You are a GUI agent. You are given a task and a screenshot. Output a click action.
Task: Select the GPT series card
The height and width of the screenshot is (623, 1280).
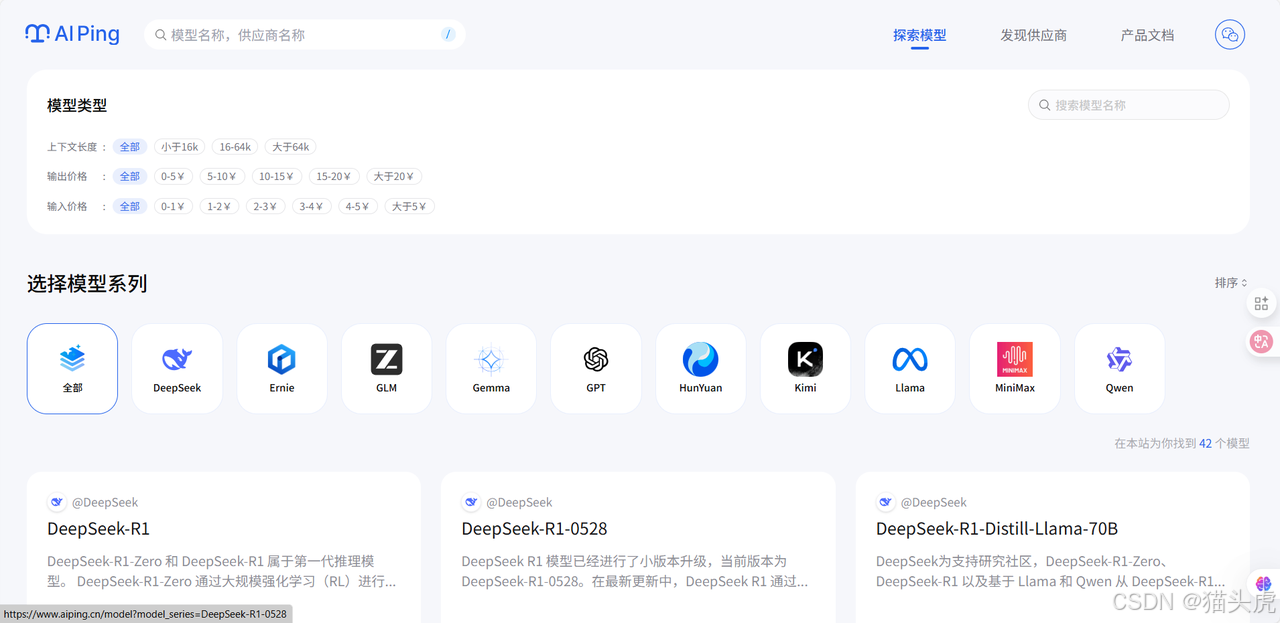[x=596, y=368]
